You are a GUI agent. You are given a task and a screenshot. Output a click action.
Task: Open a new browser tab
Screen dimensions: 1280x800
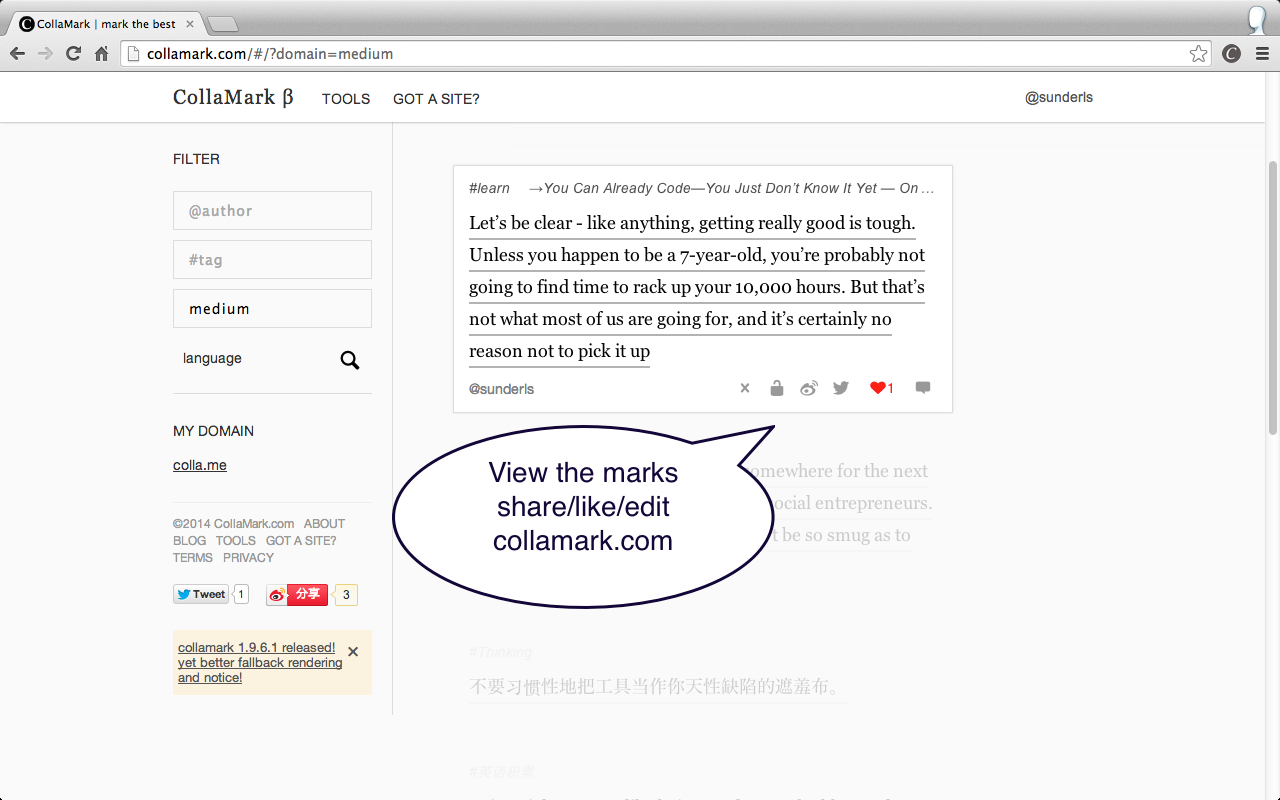coord(222,24)
